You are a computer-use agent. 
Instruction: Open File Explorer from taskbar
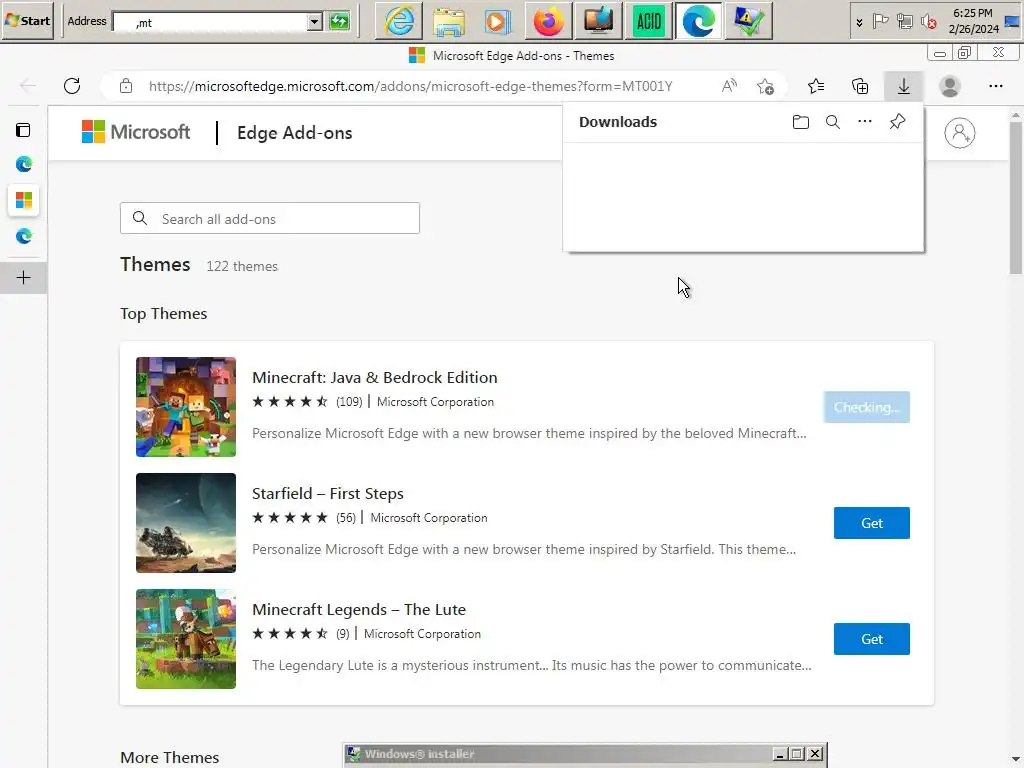[449, 21]
